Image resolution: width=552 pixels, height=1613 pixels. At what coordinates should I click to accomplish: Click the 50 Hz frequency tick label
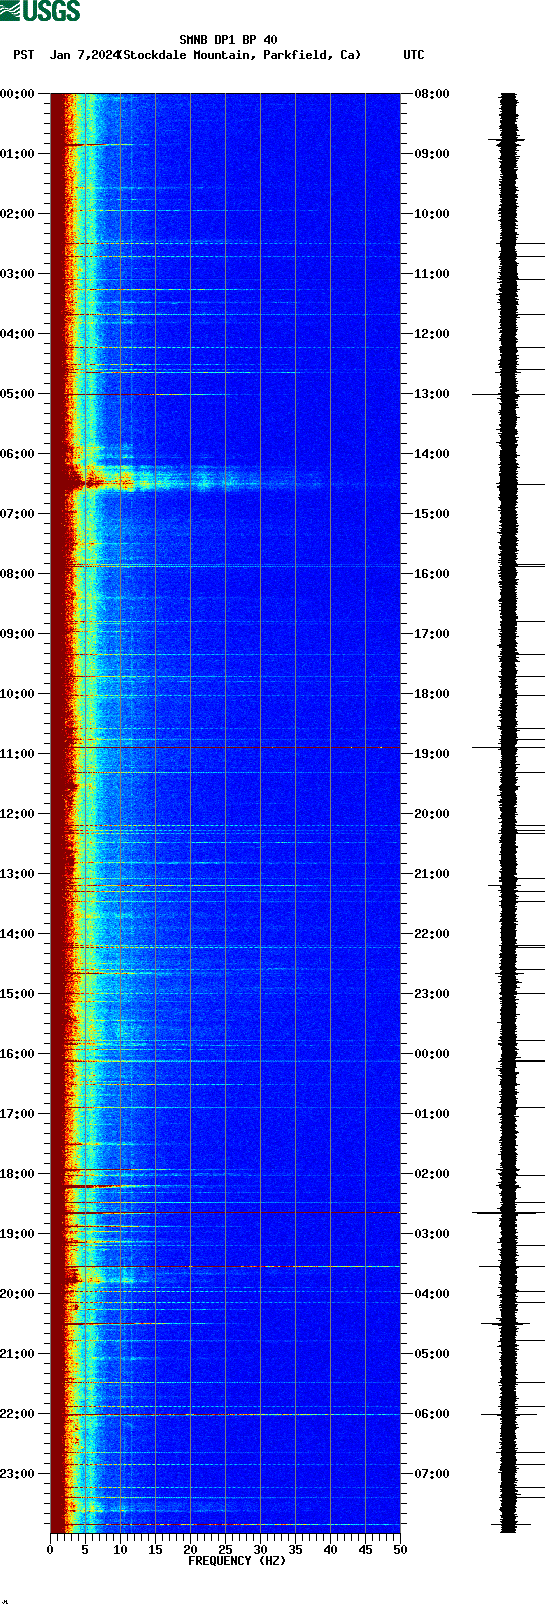[400, 1550]
